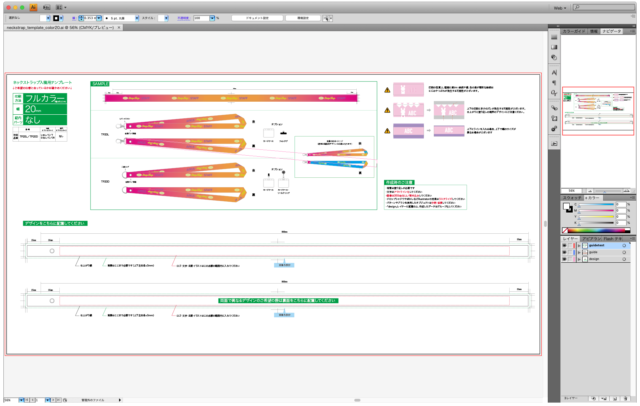Click the opacity link label
Viewport: 640px width, 406px height.
(183, 18)
